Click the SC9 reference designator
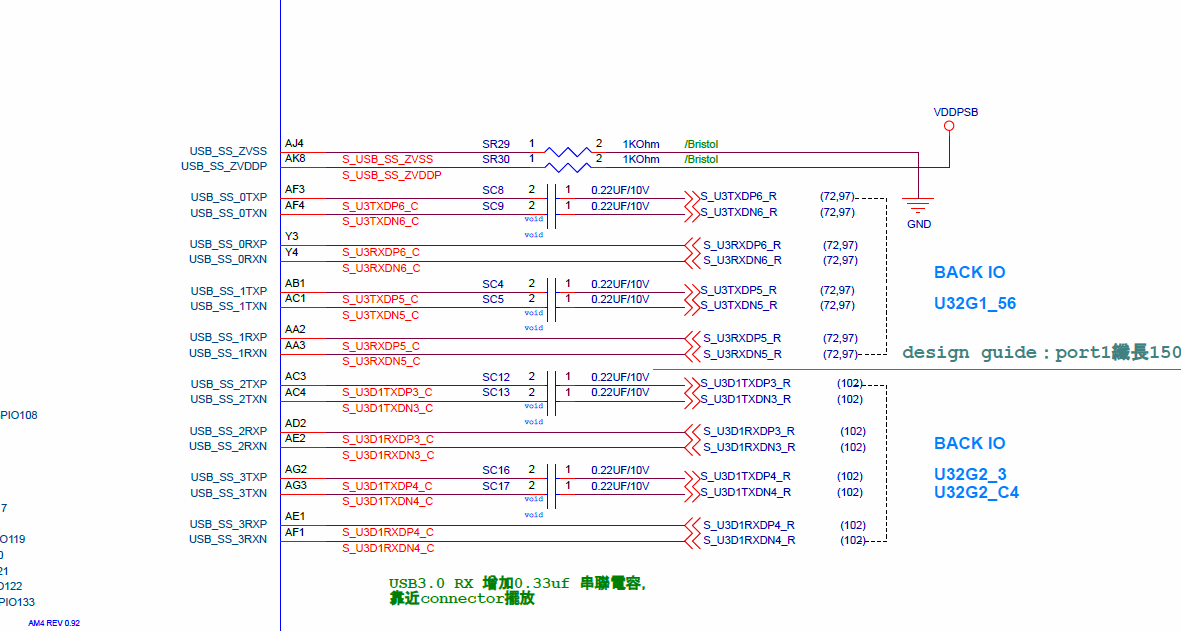The width and height of the screenshot is (1181, 631). point(493,206)
